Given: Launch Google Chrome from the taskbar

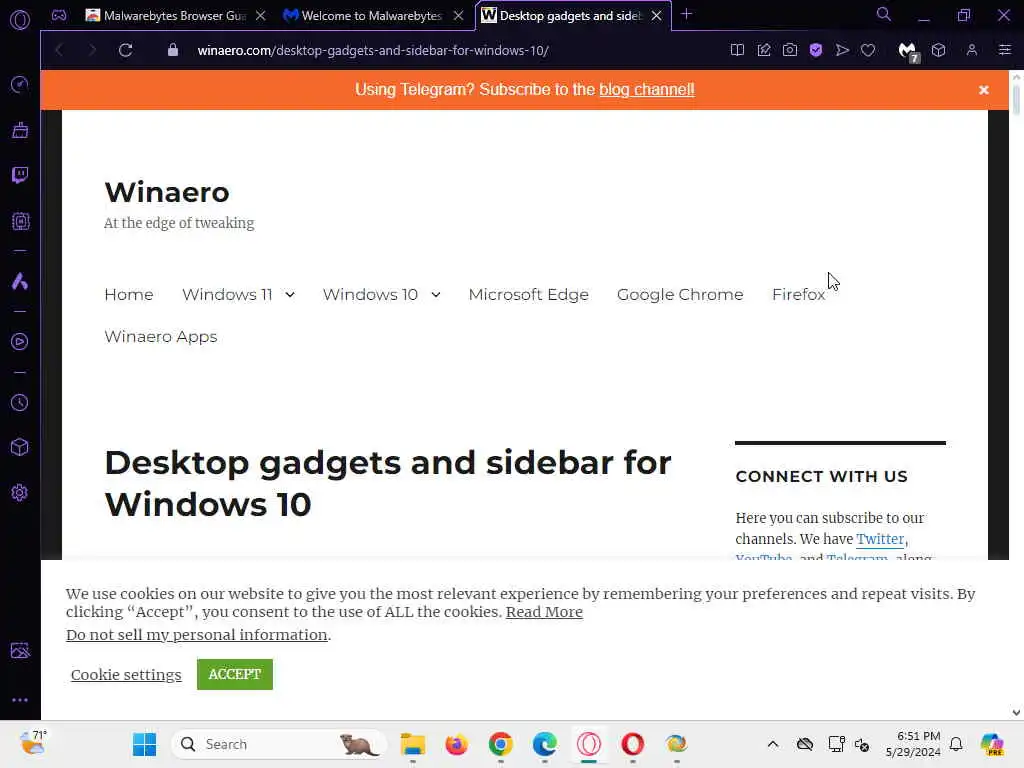Looking at the screenshot, I should [500, 744].
